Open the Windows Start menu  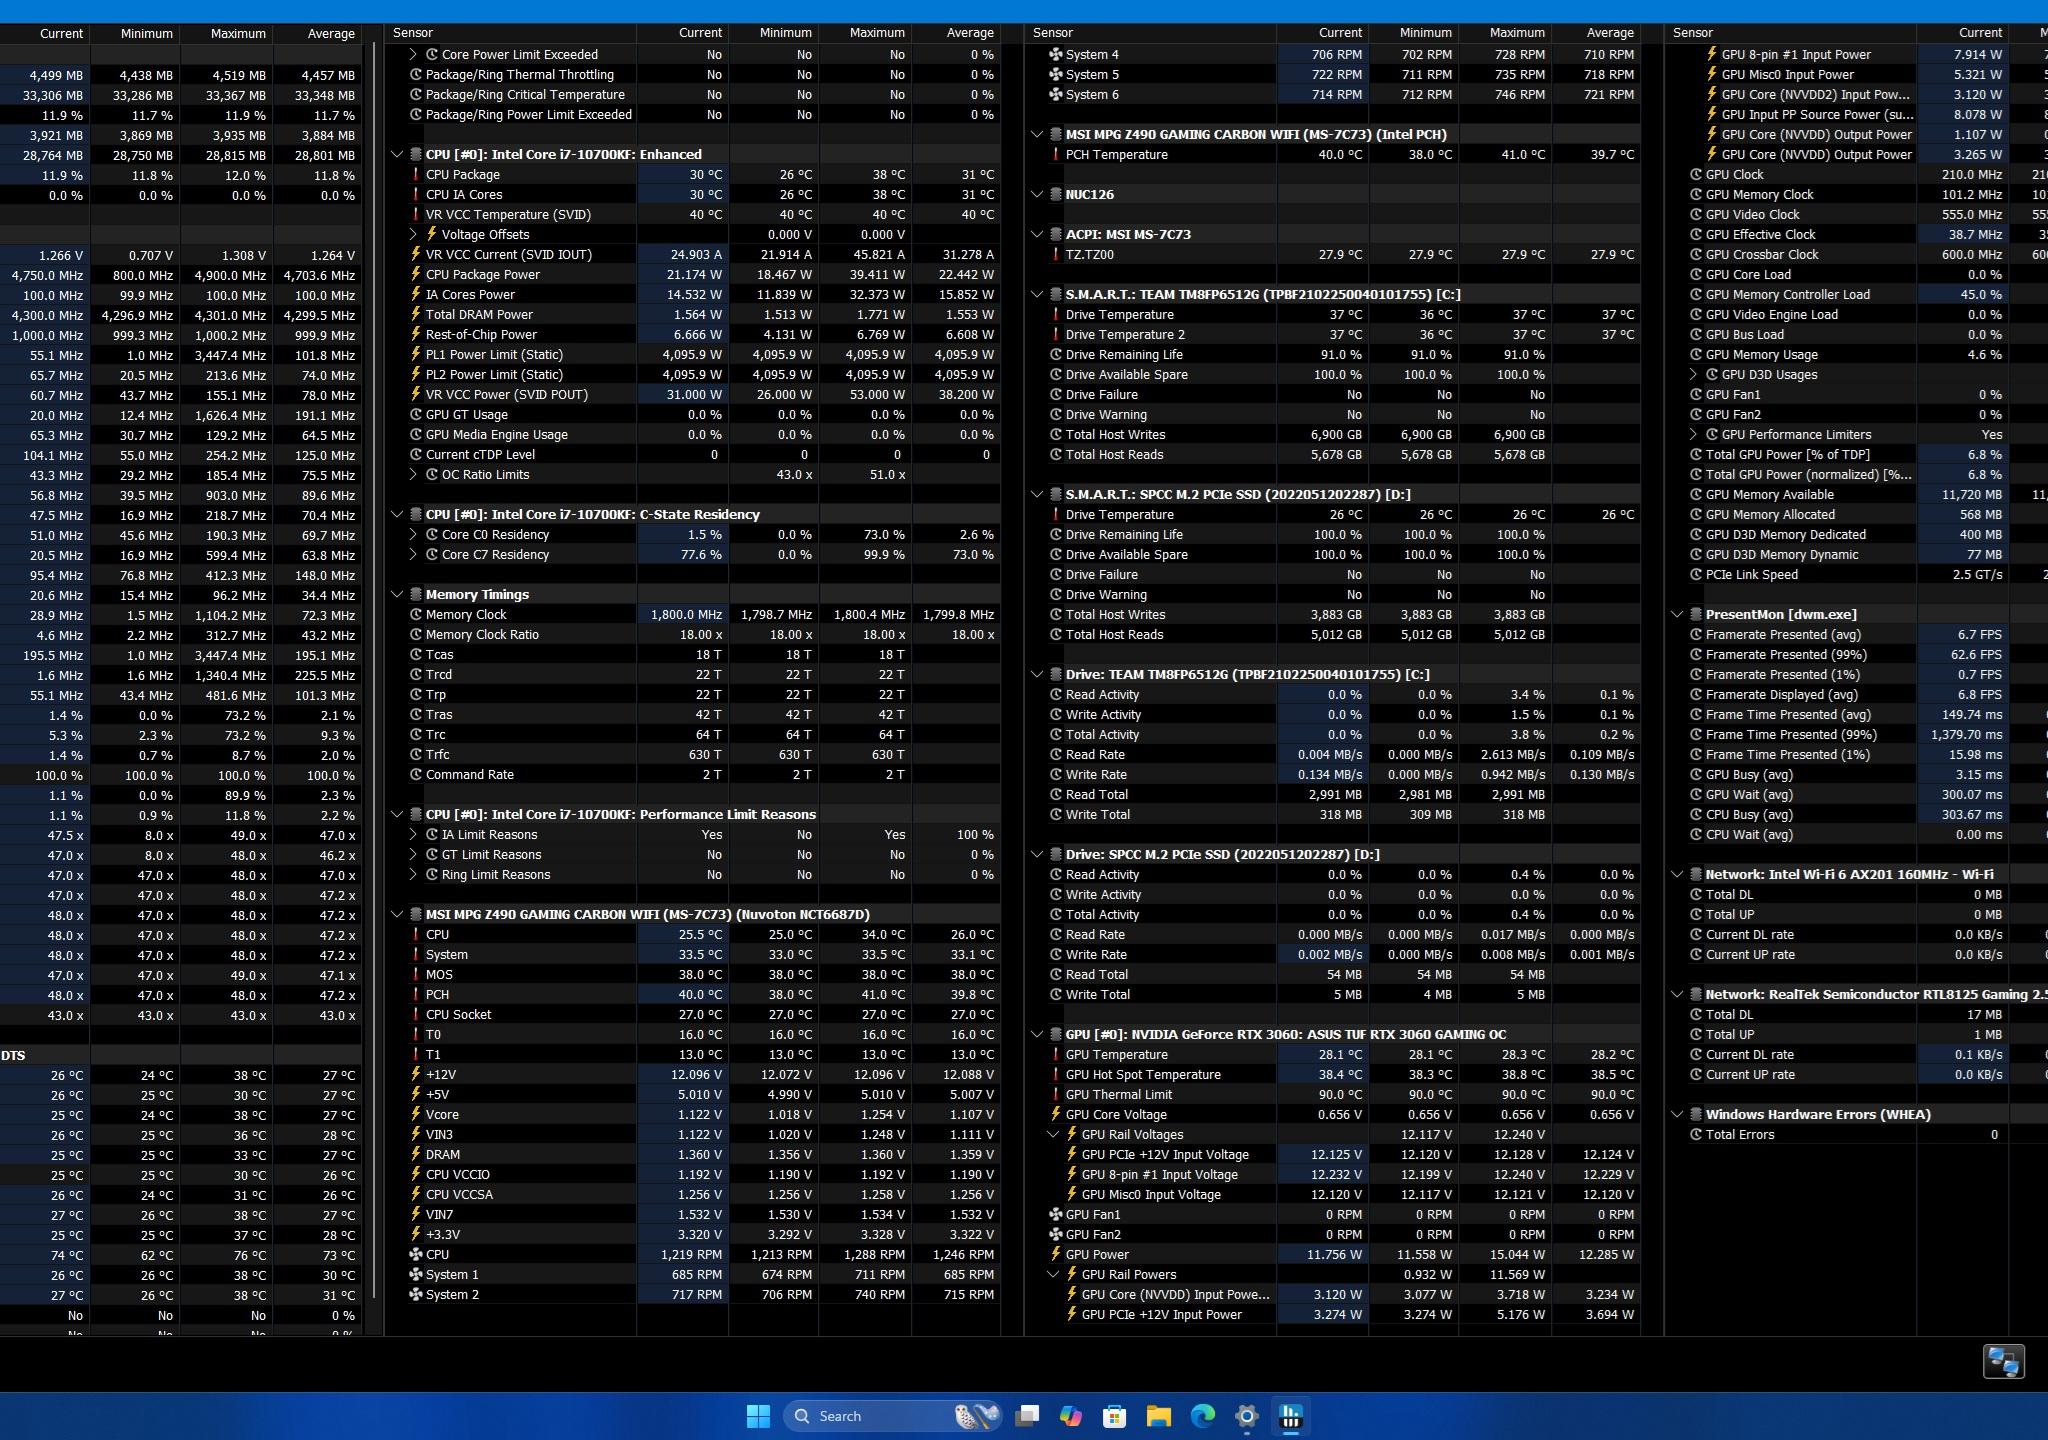(758, 1415)
